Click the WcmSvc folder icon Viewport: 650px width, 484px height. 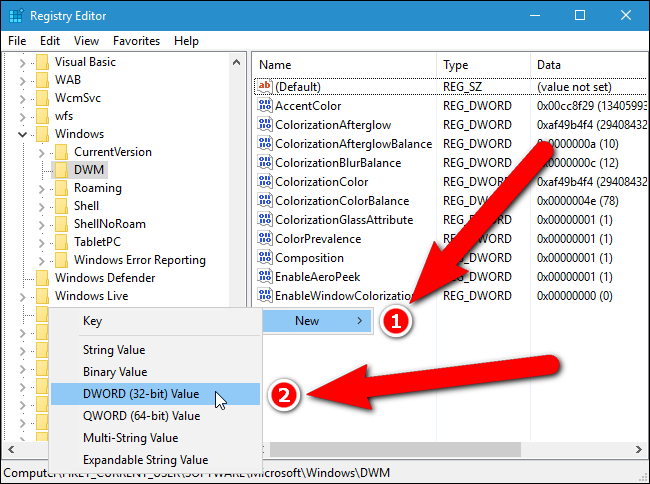42,98
